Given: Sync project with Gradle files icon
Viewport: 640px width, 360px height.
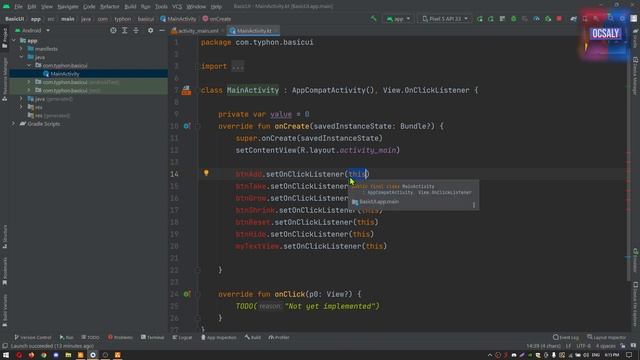Looking at the screenshot, I should (x=573, y=19).
